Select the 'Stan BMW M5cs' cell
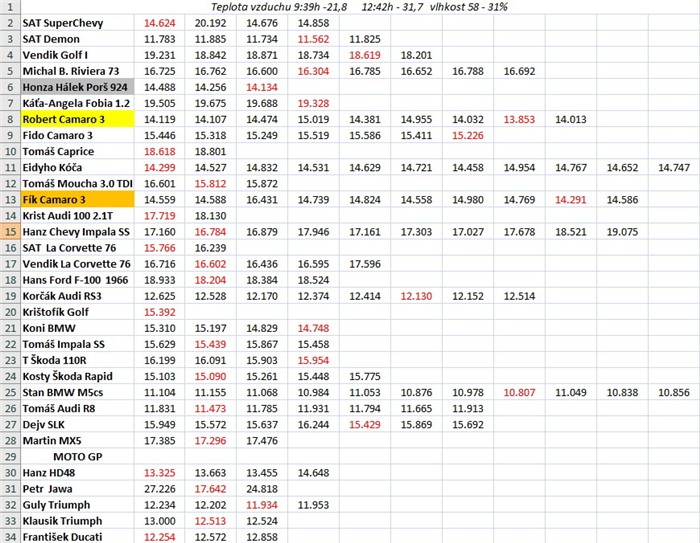This screenshot has height=543, width=700. pos(77,393)
